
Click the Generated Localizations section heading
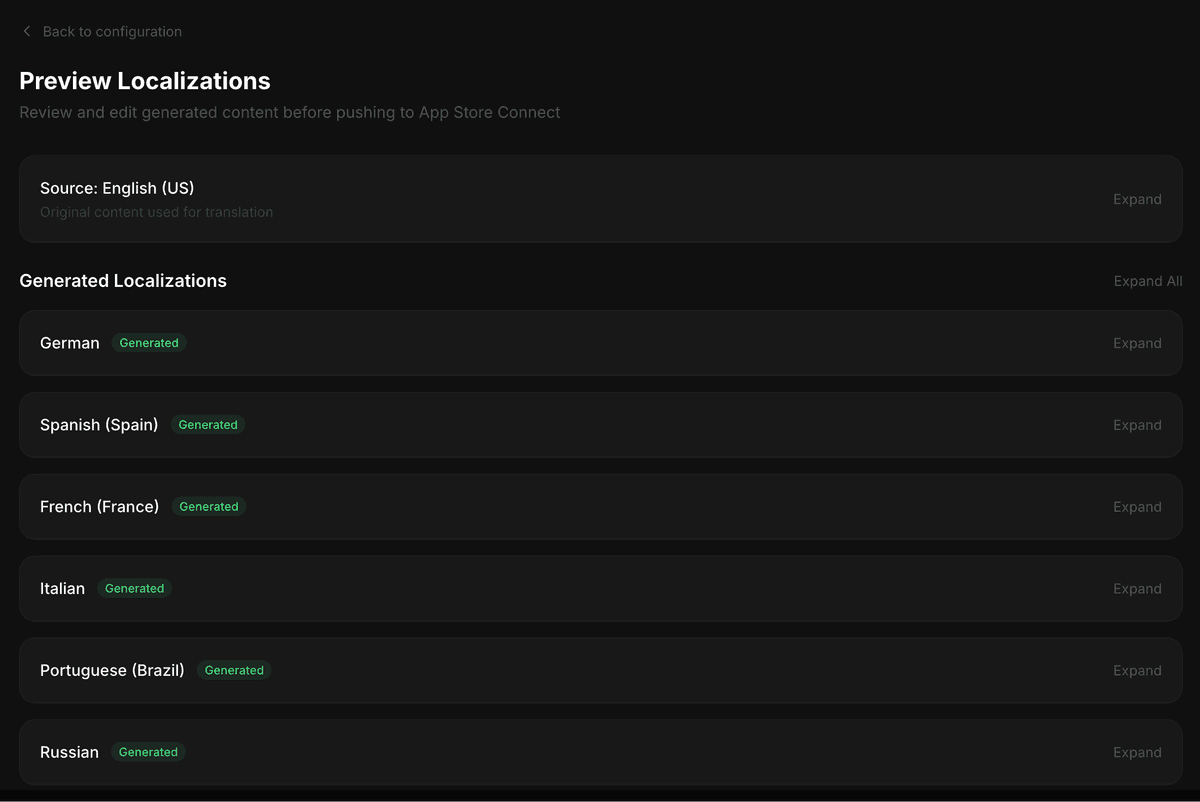click(x=123, y=281)
